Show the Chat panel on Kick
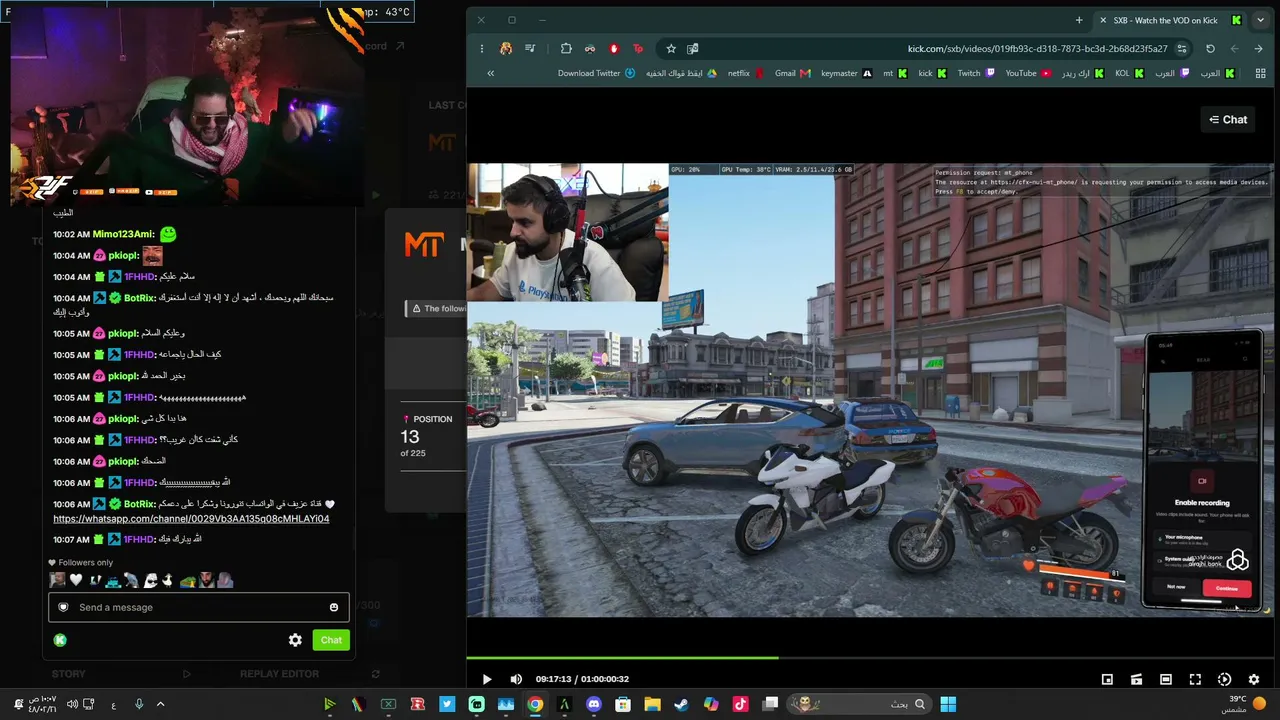Viewport: 1280px width, 720px height. pyautogui.click(x=1228, y=120)
